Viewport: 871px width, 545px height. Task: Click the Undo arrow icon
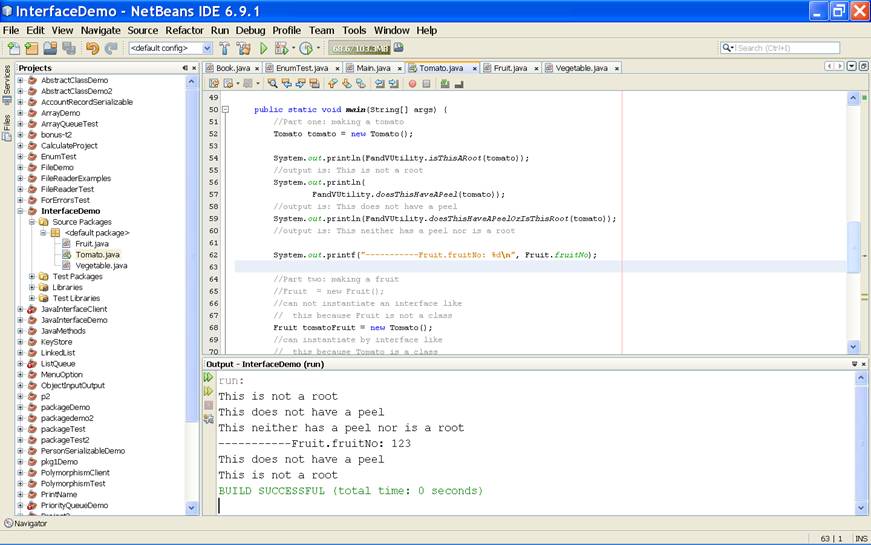point(92,48)
